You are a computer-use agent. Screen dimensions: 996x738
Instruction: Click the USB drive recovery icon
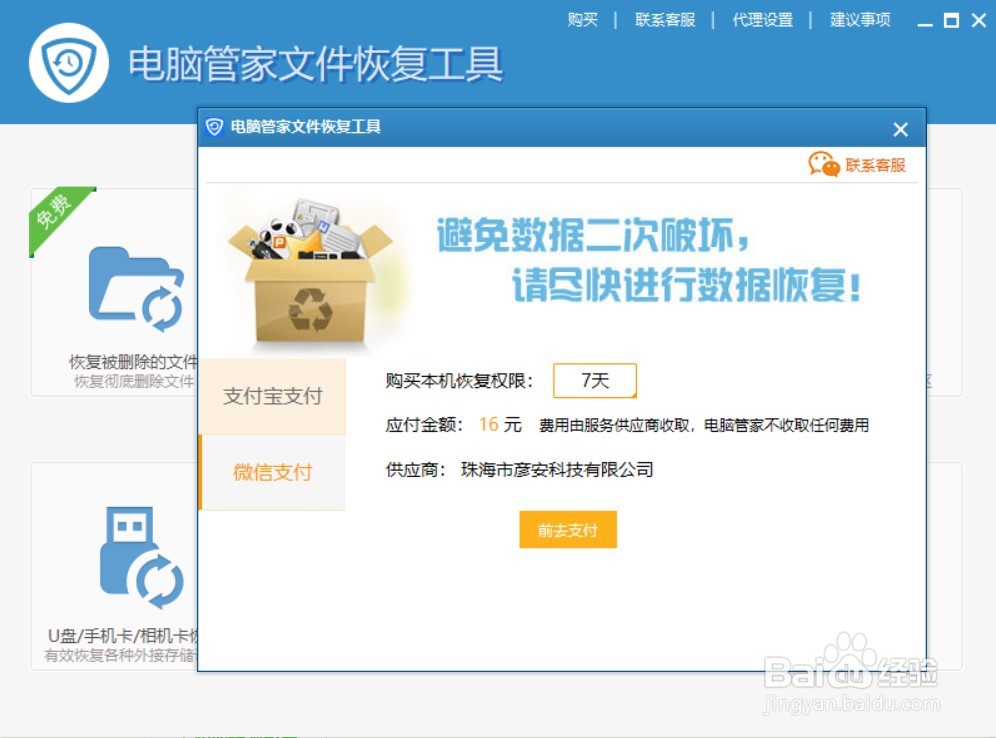pos(141,558)
